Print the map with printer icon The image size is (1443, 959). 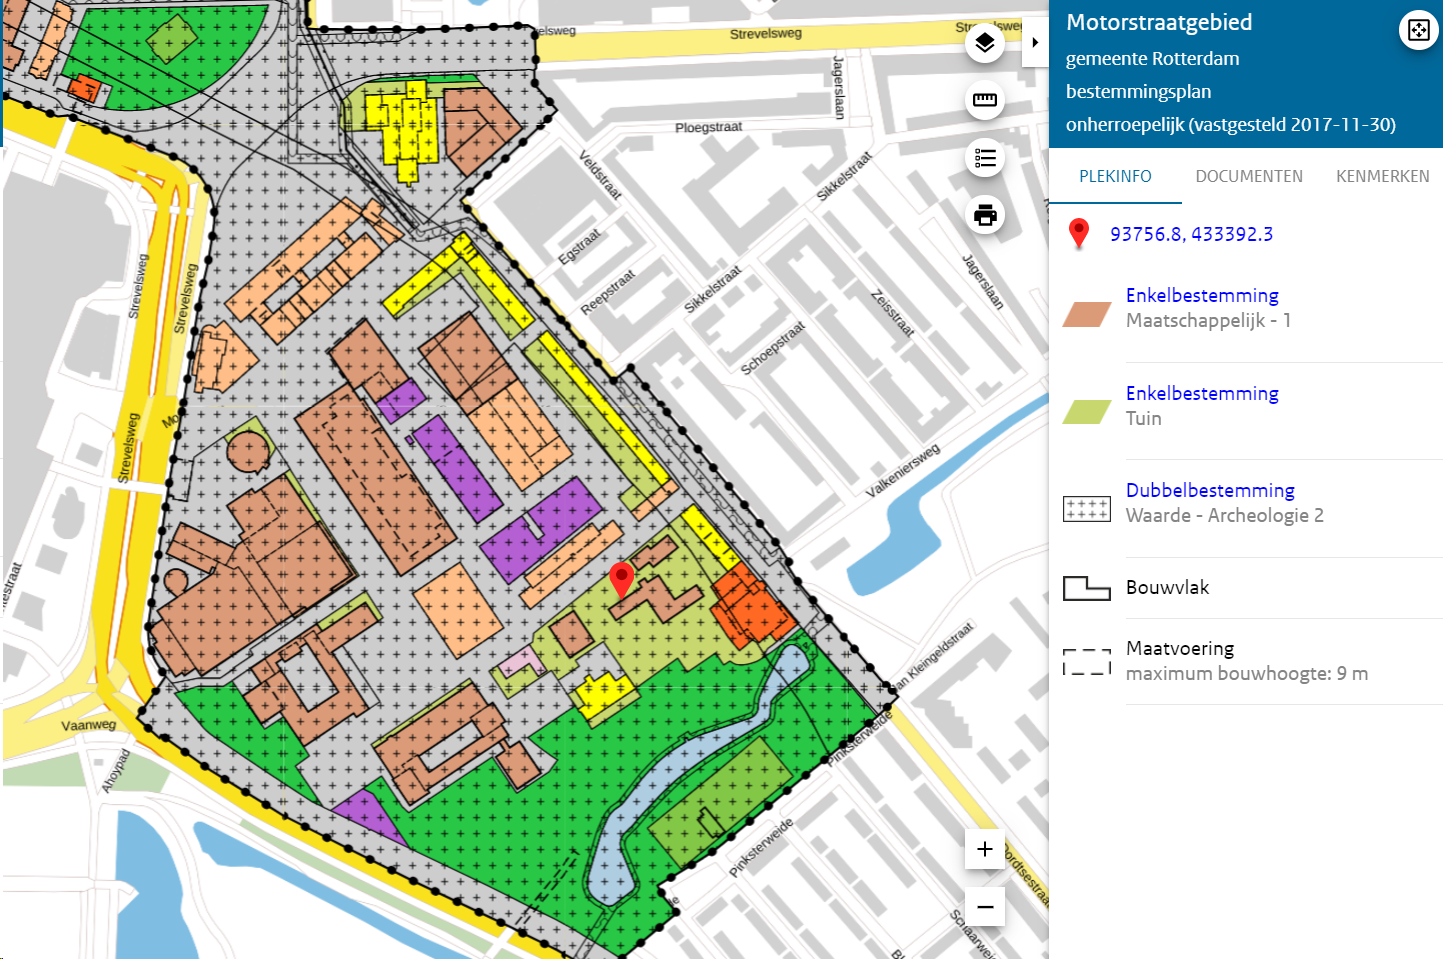pyautogui.click(x=985, y=215)
